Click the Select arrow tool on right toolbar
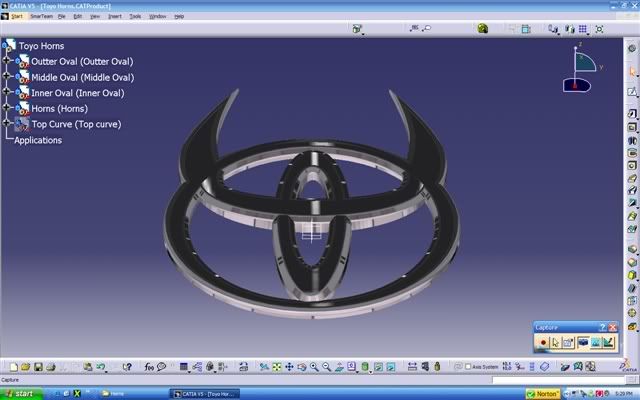The width and height of the screenshot is (640, 400). [x=632, y=72]
